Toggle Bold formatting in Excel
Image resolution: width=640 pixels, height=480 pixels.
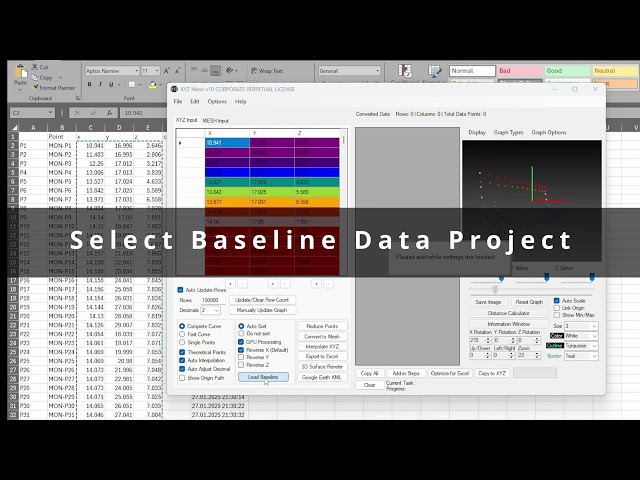(x=89, y=84)
